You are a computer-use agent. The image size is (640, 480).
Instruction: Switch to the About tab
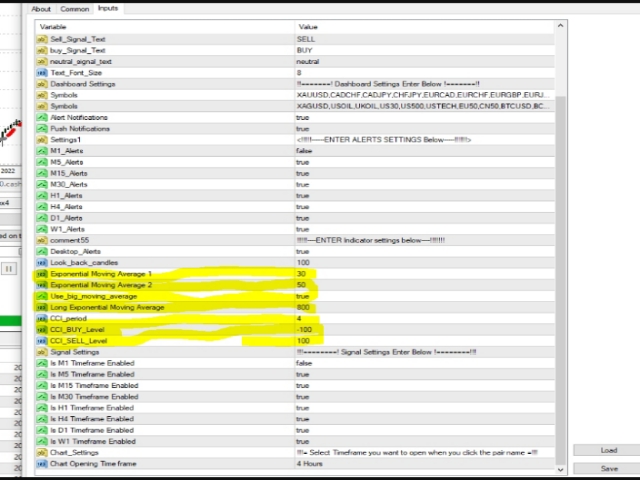(41, 9)
